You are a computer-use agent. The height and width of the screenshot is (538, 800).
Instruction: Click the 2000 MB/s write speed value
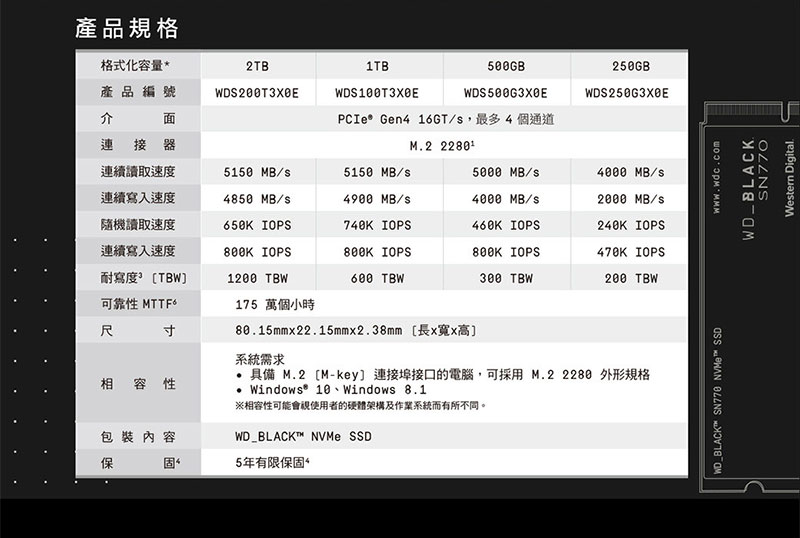(x=631, y=199)
